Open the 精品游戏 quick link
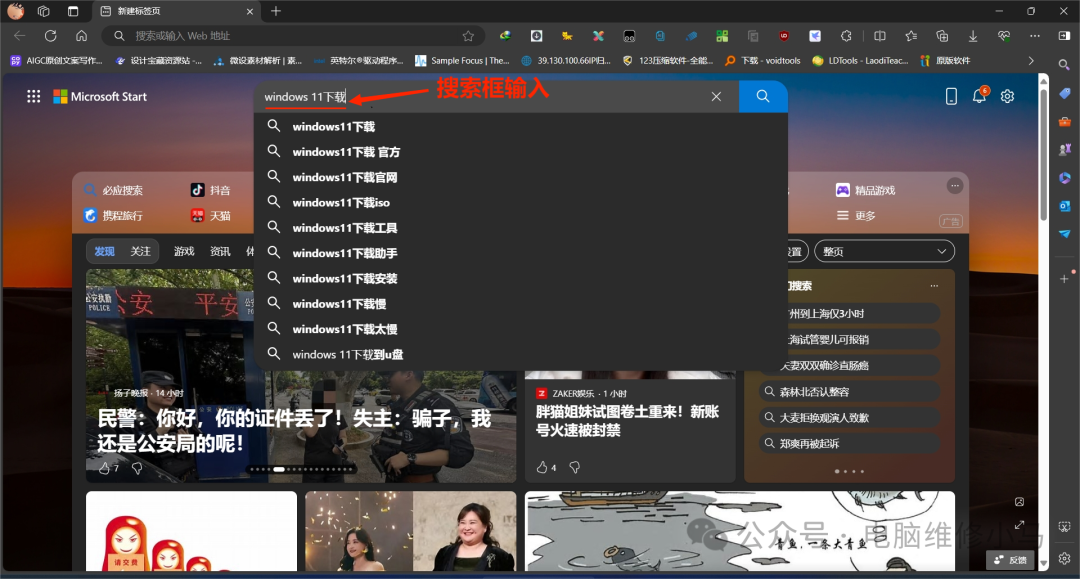This screenshot has width=1080, height=579. [x=865, y=190]
